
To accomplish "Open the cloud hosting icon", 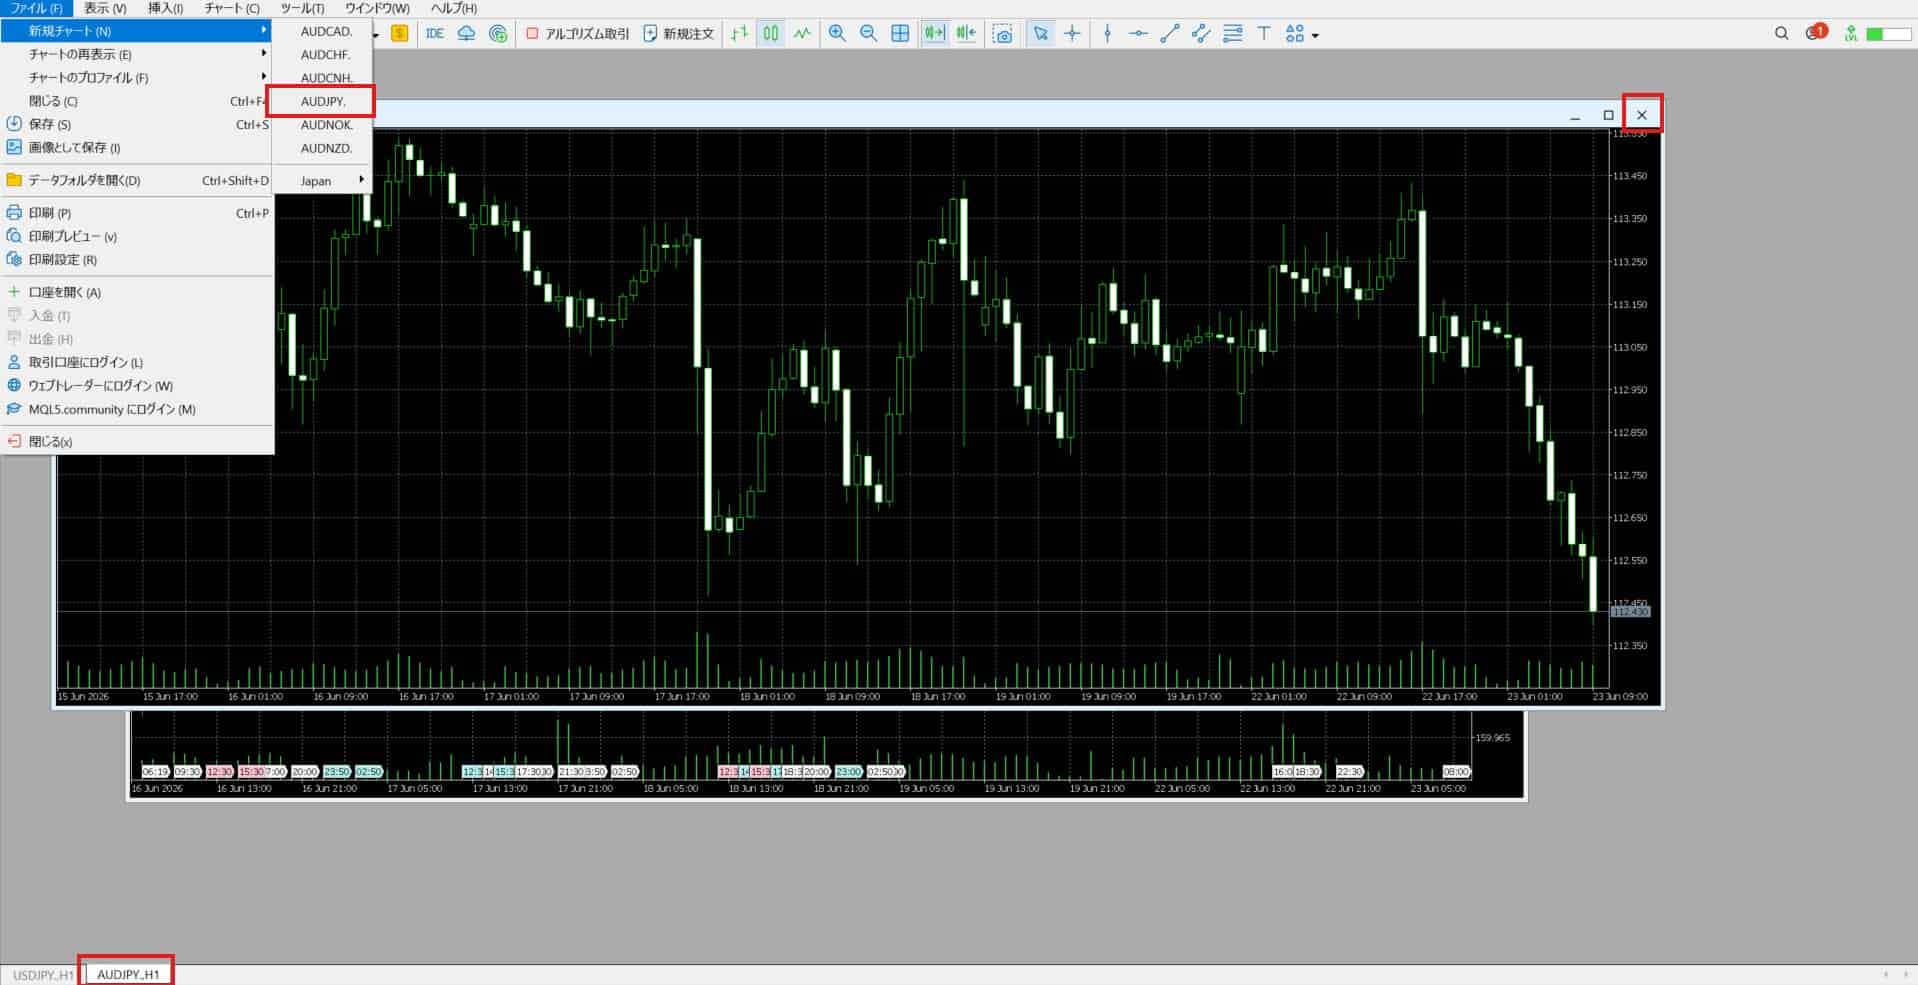I will pyautogui.click(x=466, y=34).
